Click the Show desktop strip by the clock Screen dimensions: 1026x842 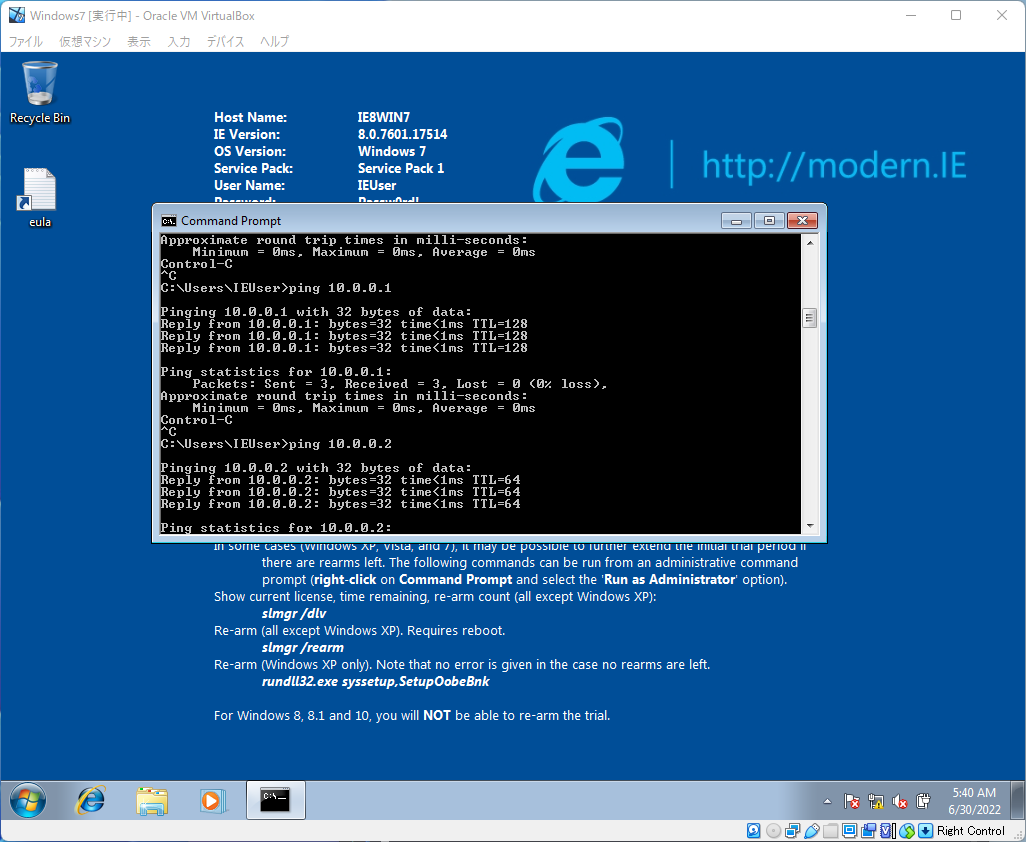click(x=1018, y=800)
